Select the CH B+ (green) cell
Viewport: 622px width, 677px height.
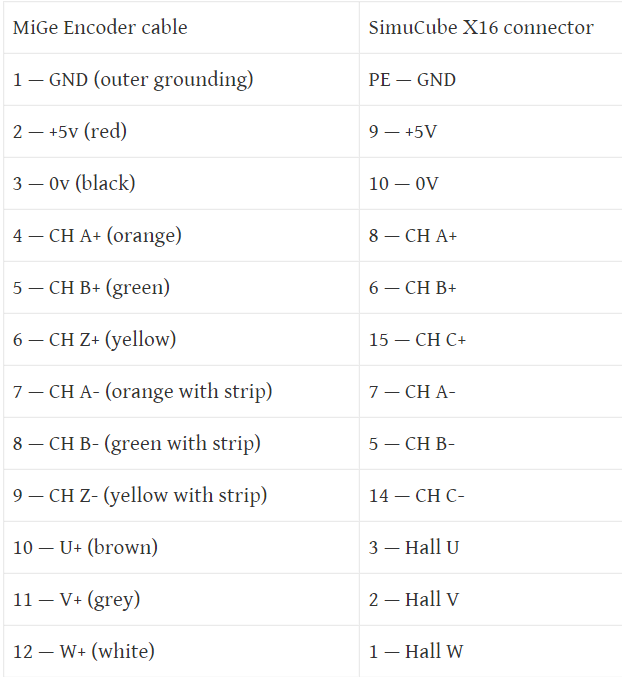click(x=181, y=288)
